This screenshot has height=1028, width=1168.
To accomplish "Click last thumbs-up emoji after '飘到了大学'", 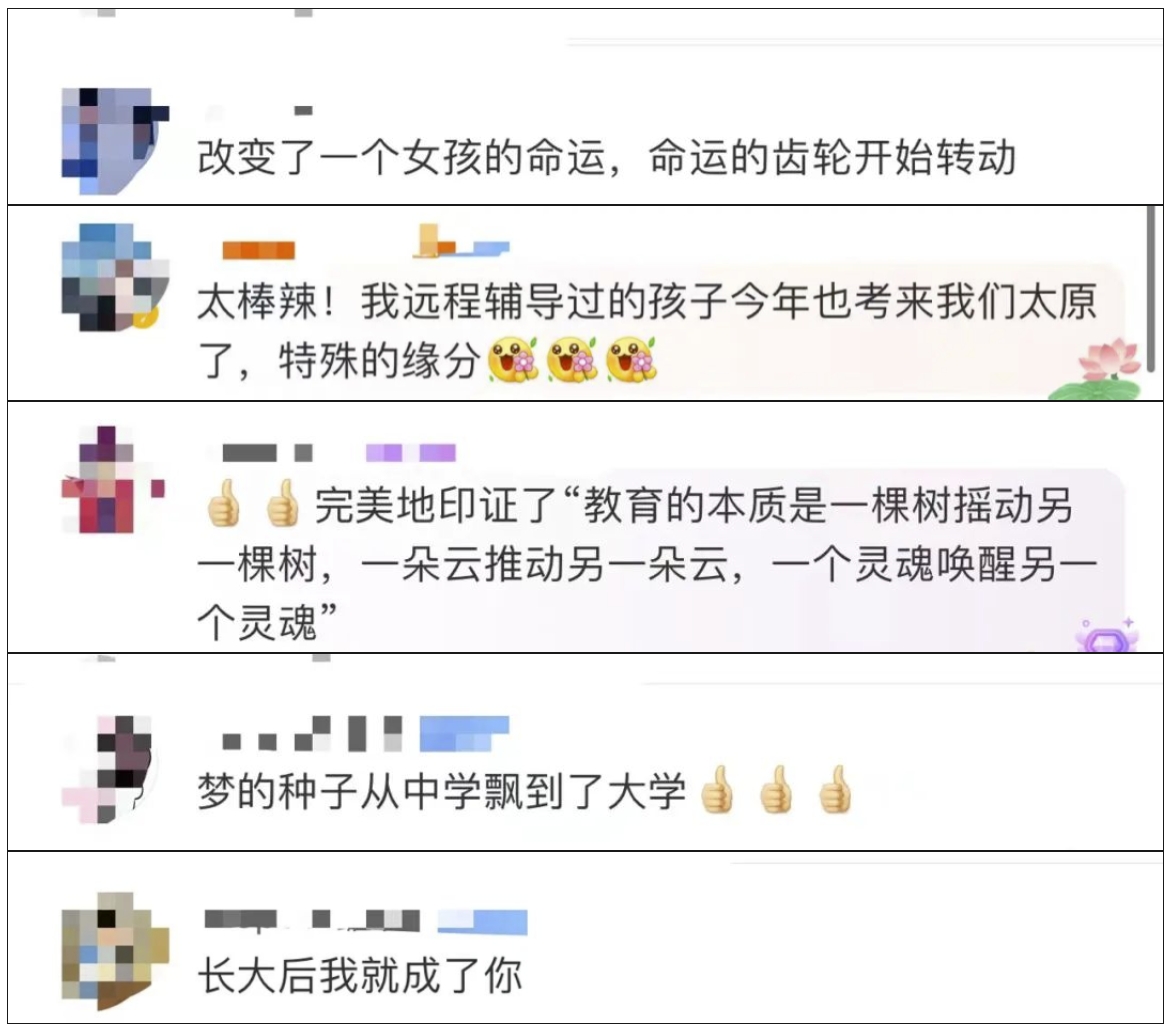I will (x=834, y=789).
